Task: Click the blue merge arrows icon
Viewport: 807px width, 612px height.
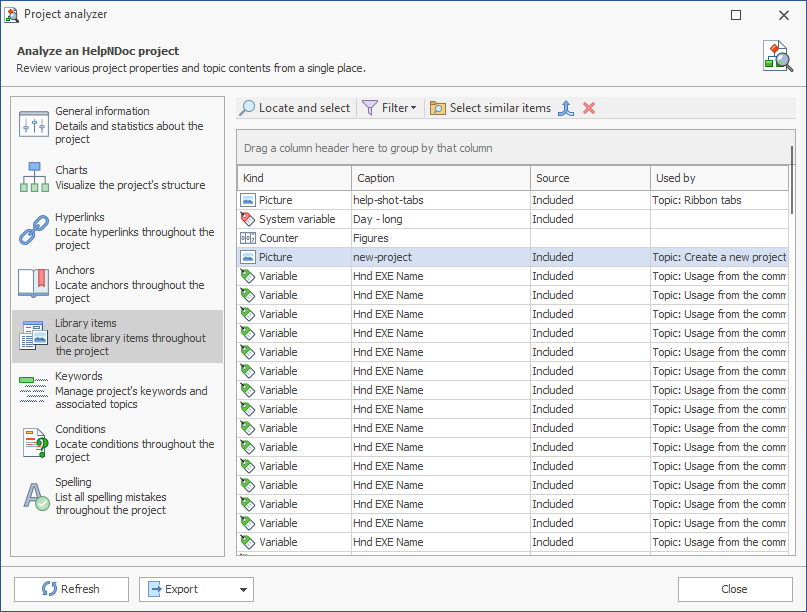Action: tap(566, 108)
